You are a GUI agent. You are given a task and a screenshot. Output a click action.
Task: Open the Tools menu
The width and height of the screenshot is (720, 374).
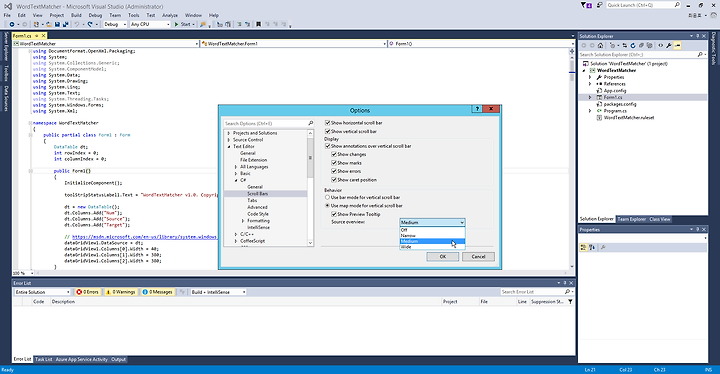tap(134, 15)
